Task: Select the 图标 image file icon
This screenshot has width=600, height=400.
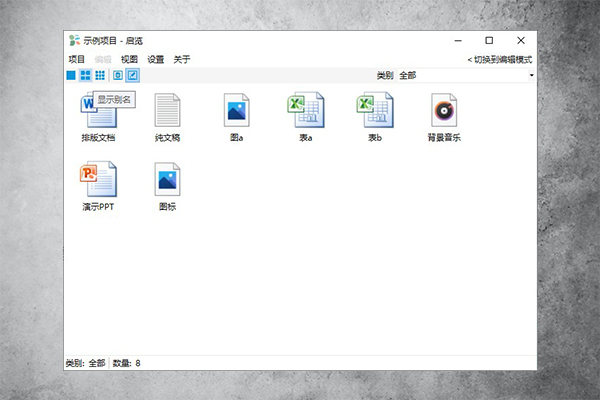Action: pyautogui.click(x=167, y=179)
